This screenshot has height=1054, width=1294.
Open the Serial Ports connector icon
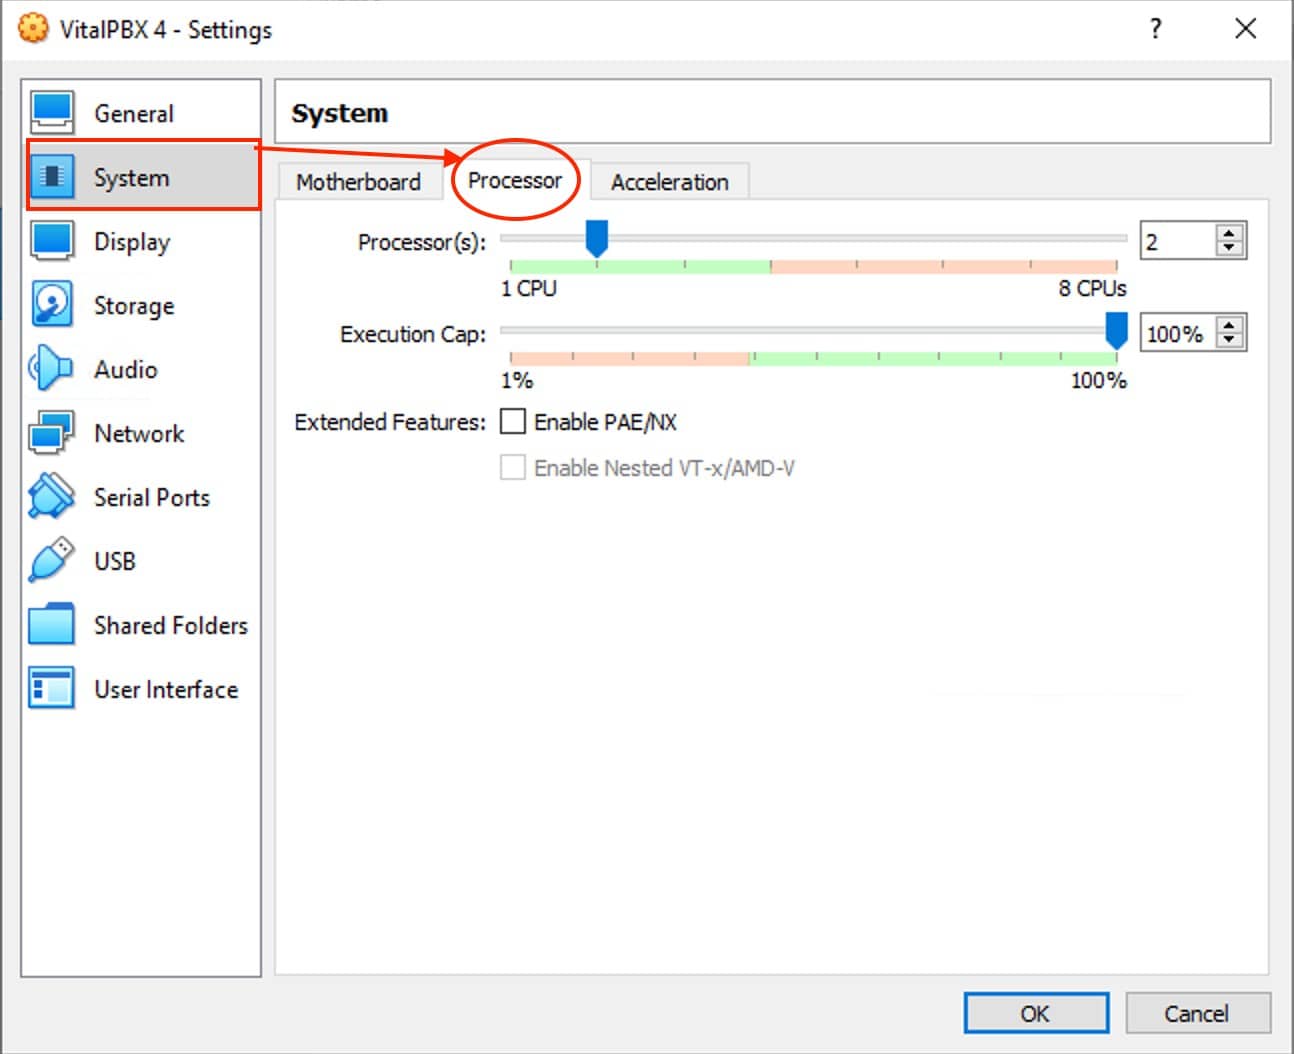(52, 497)
